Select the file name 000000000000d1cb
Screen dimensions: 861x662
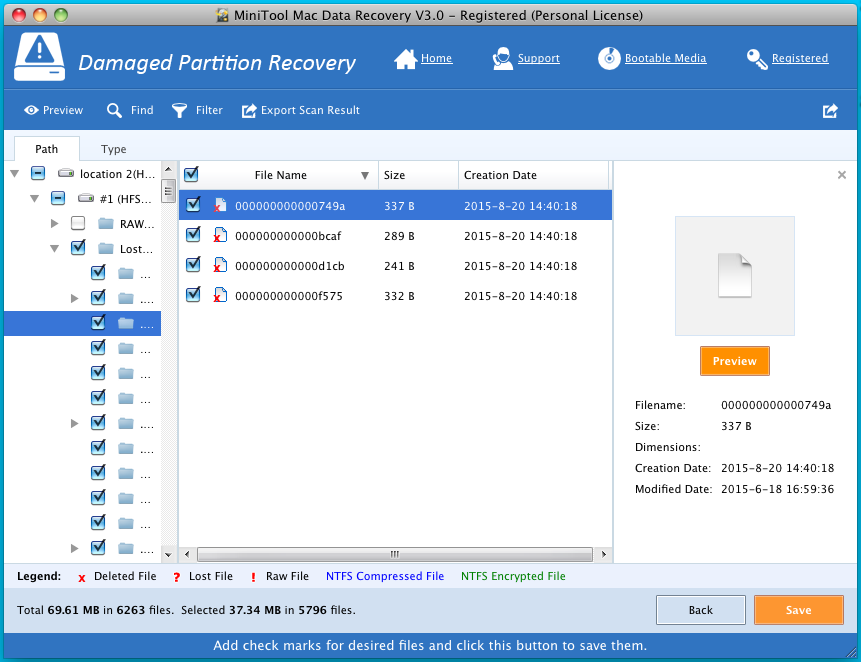pyautogui.click(x=289, y=266)
